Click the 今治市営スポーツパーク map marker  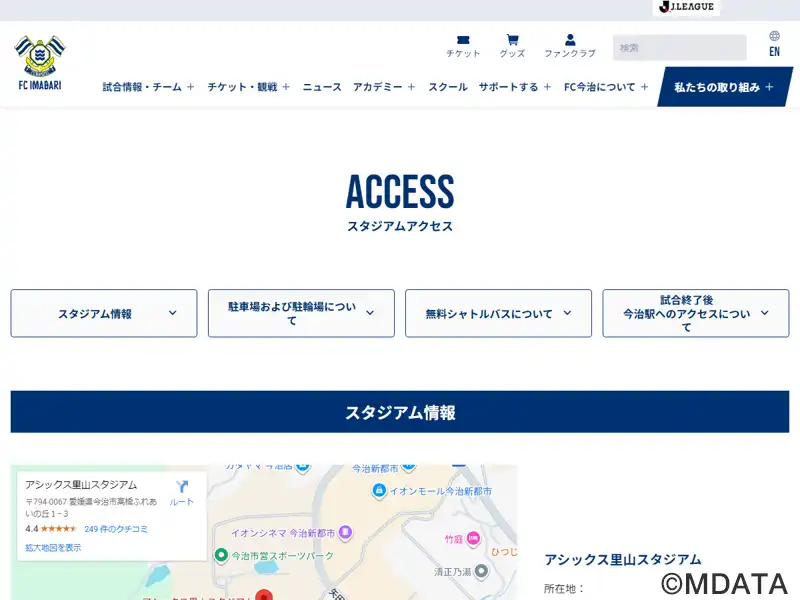tap(221, 555)
